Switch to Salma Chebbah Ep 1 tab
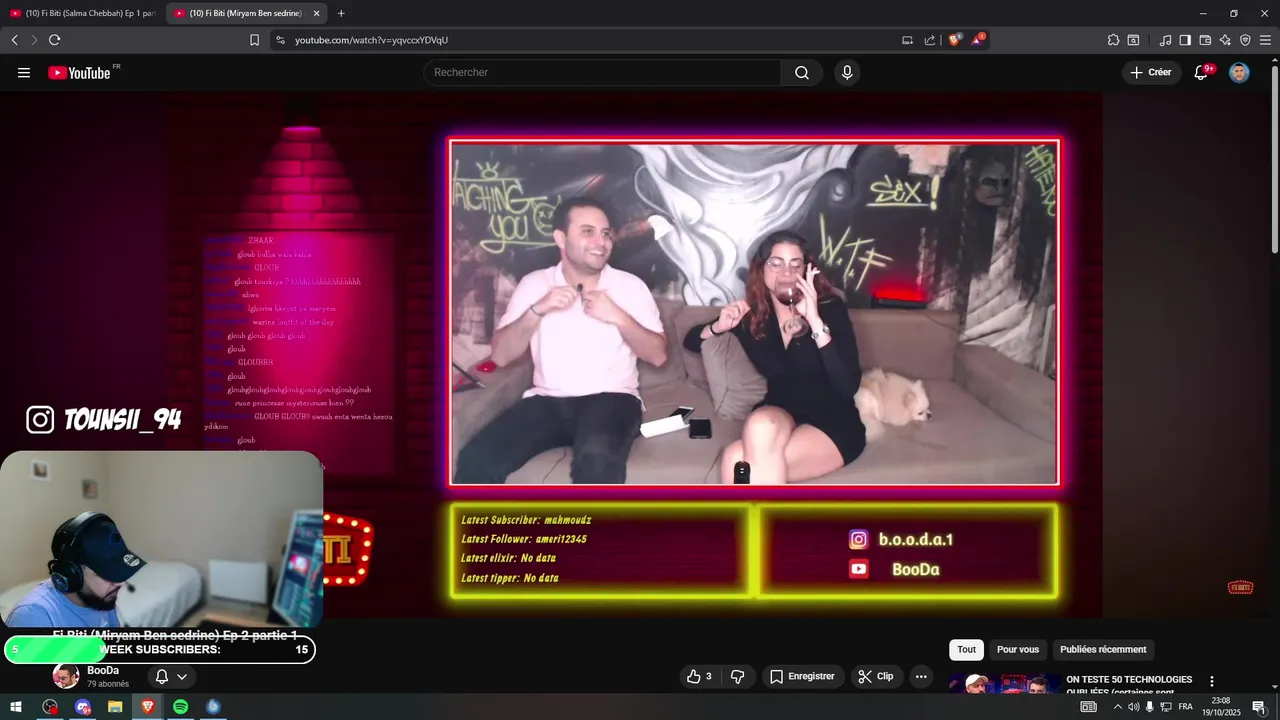1280x720 pixels. 82,13
